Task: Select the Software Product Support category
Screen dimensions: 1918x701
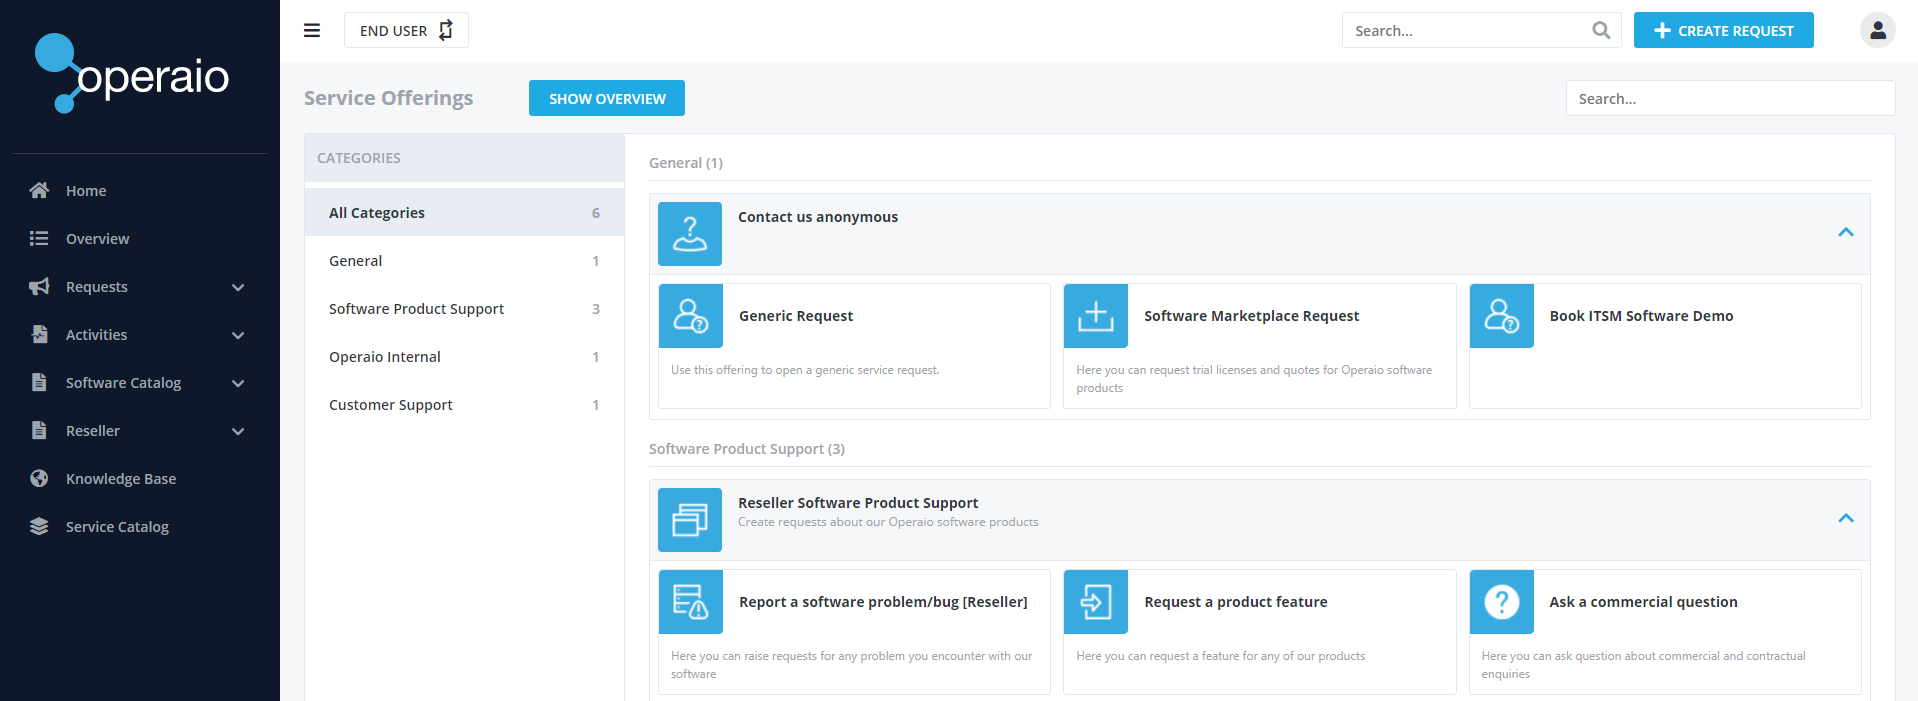Action: [x=416, y=309]
